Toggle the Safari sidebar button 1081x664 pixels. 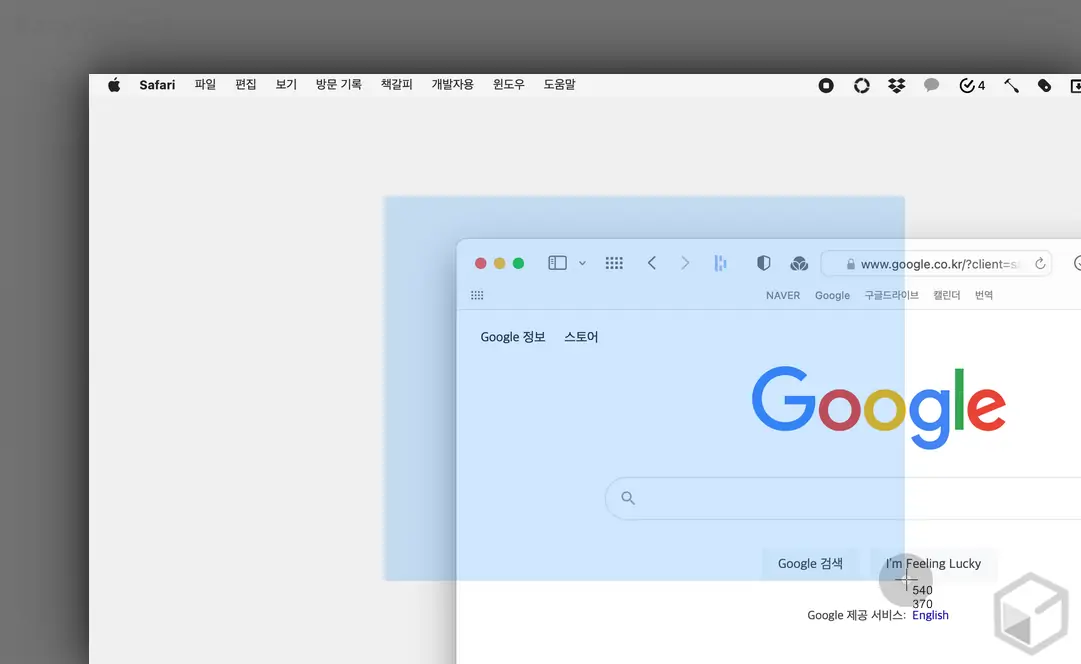coord(557,263)
